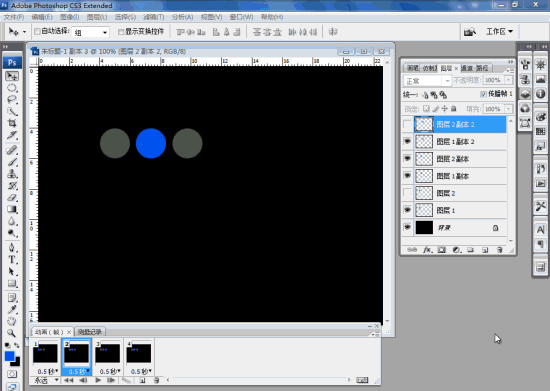Viewport: 550px width, 391px height.
Task: Select the Dodge tool
Action: tap(12, 233)
